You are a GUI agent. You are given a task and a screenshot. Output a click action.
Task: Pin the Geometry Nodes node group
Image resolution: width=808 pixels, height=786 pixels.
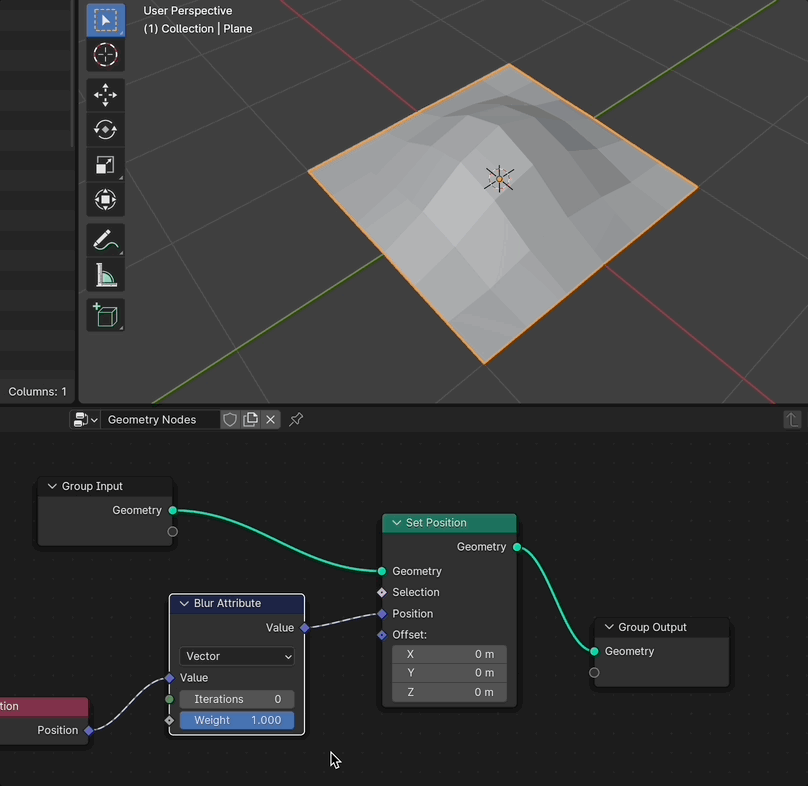(295, 419)
